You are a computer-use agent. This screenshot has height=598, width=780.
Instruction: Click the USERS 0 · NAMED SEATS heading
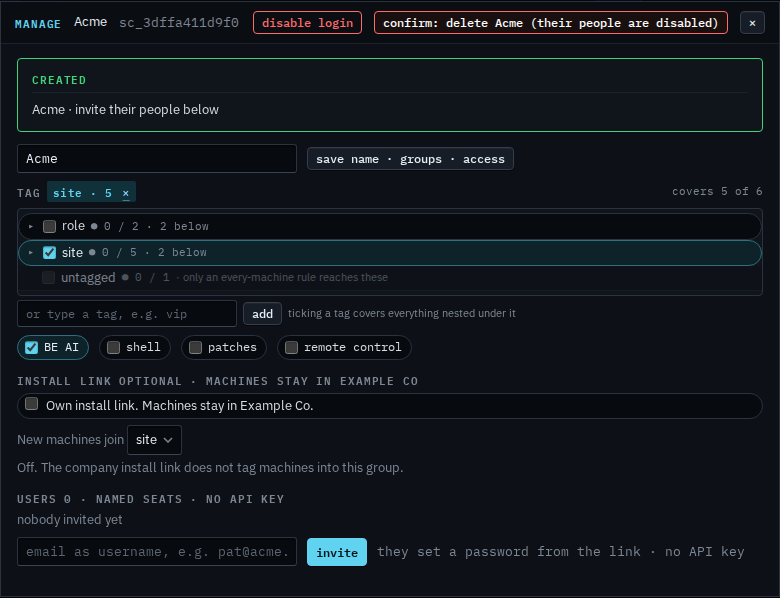(x=150, y=499)
